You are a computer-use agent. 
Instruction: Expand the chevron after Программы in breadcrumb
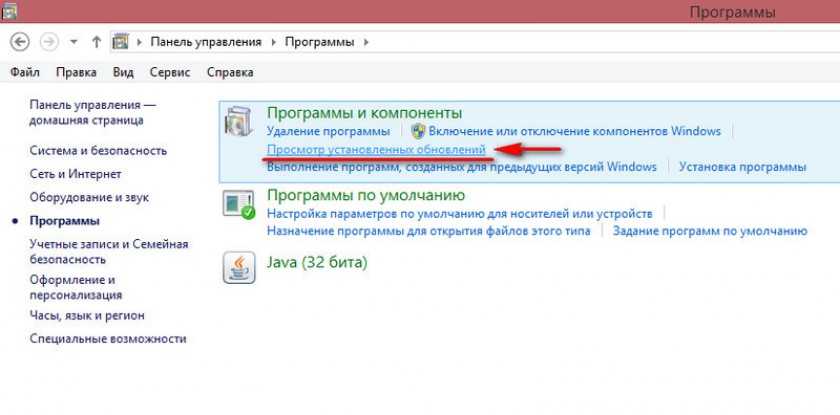[x=365, y=42]
